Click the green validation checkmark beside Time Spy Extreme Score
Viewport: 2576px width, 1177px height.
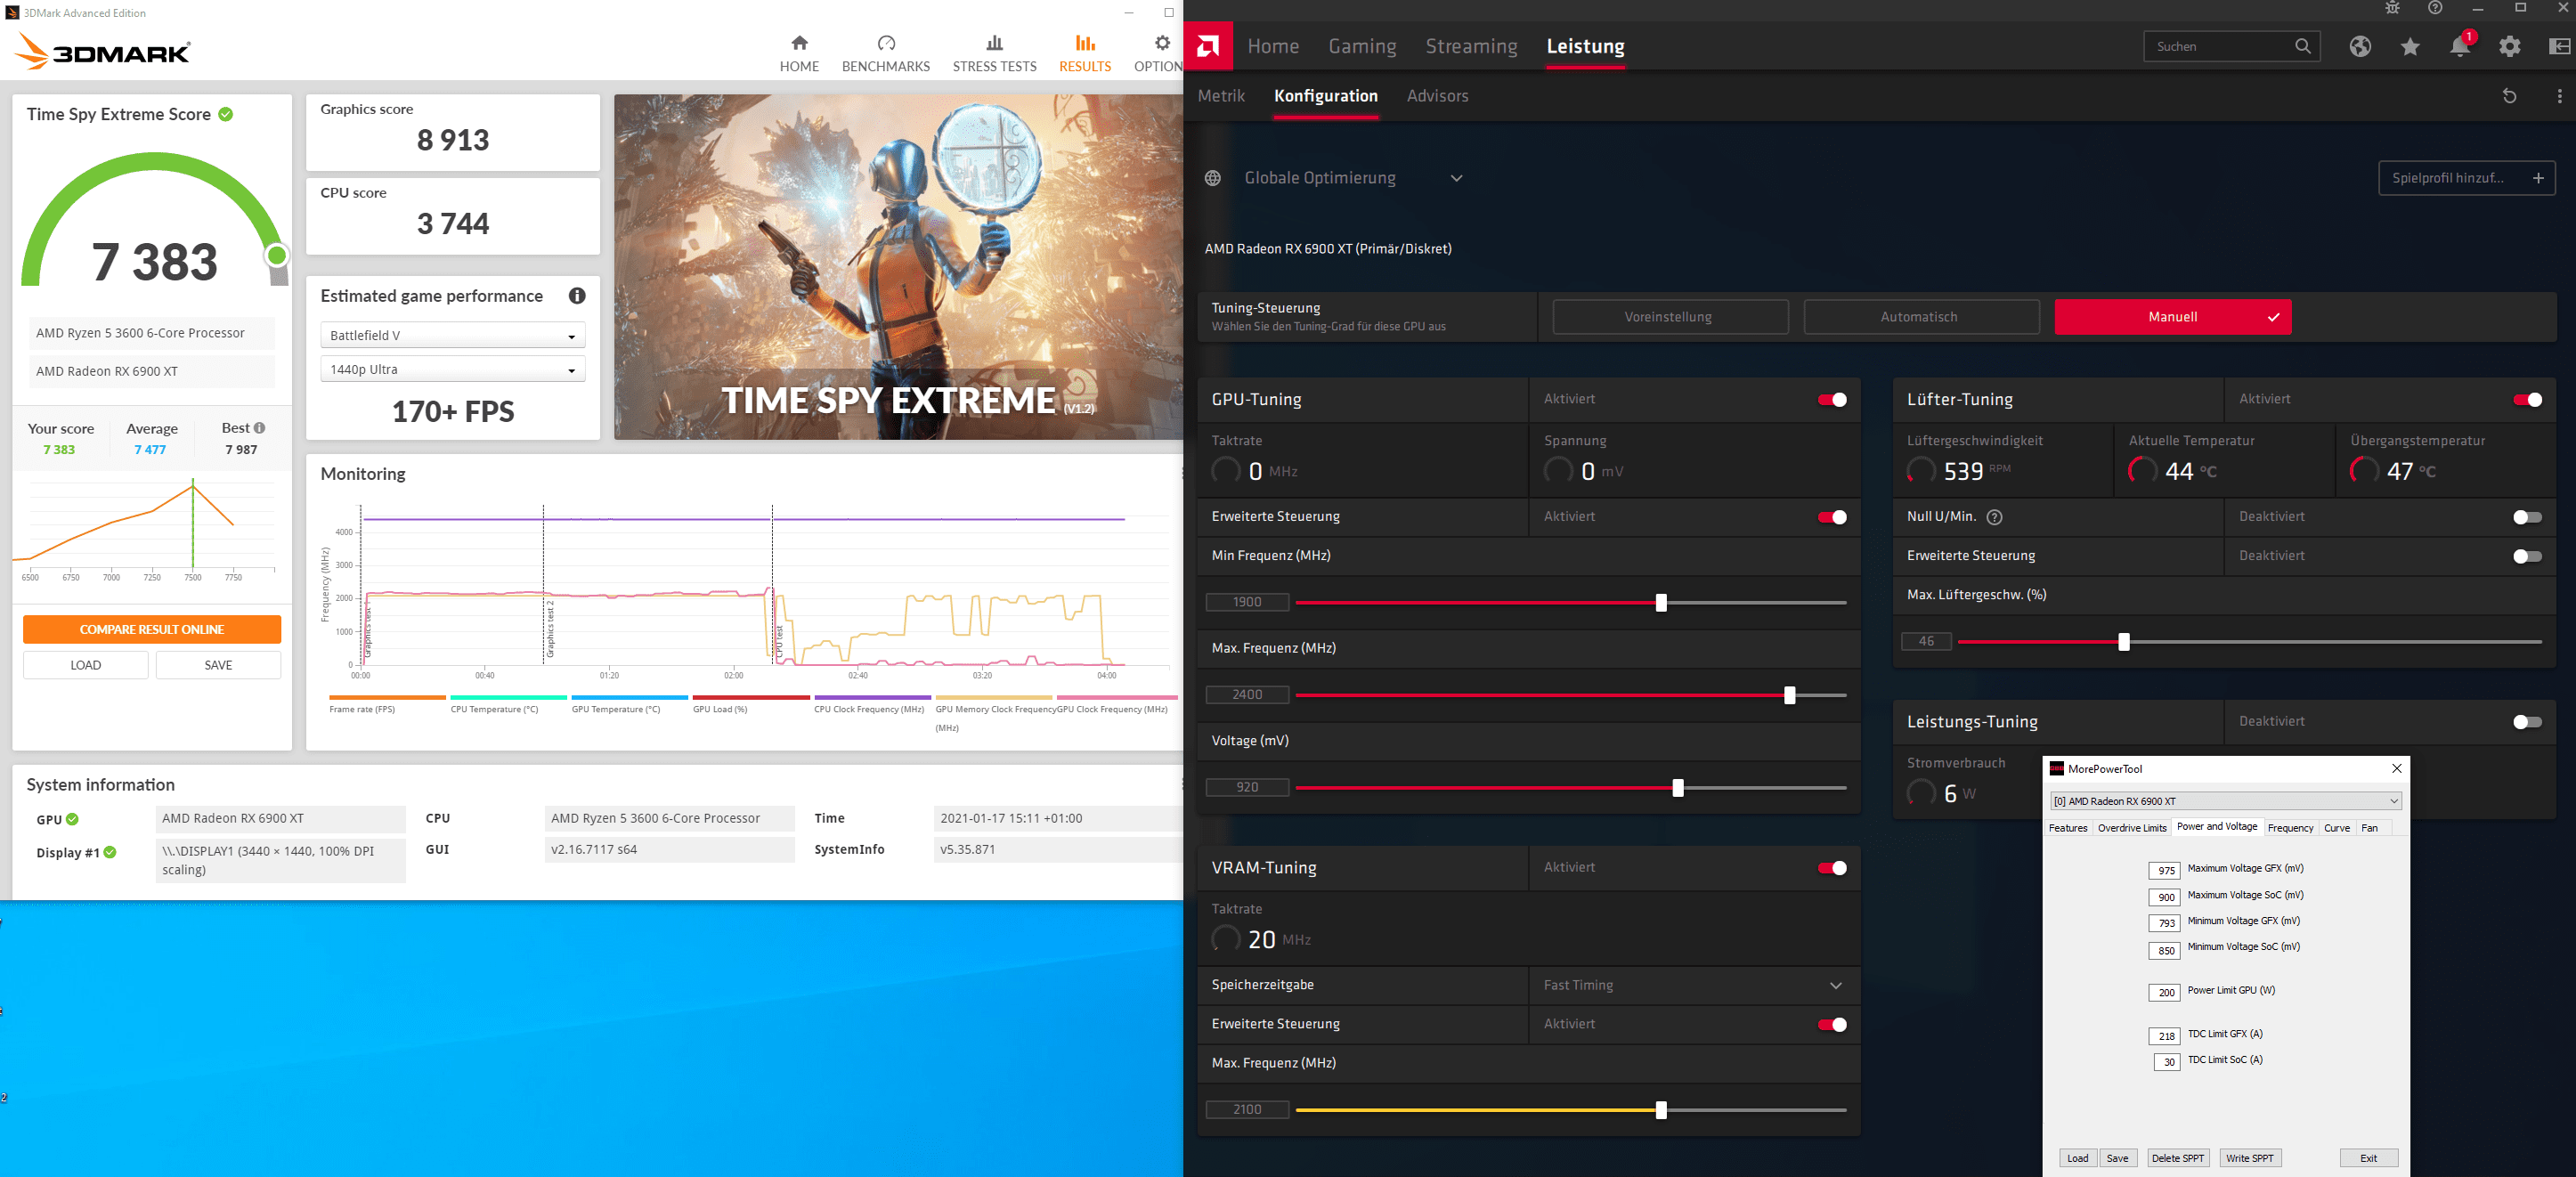pyautogui.click(x=226, y=114)
